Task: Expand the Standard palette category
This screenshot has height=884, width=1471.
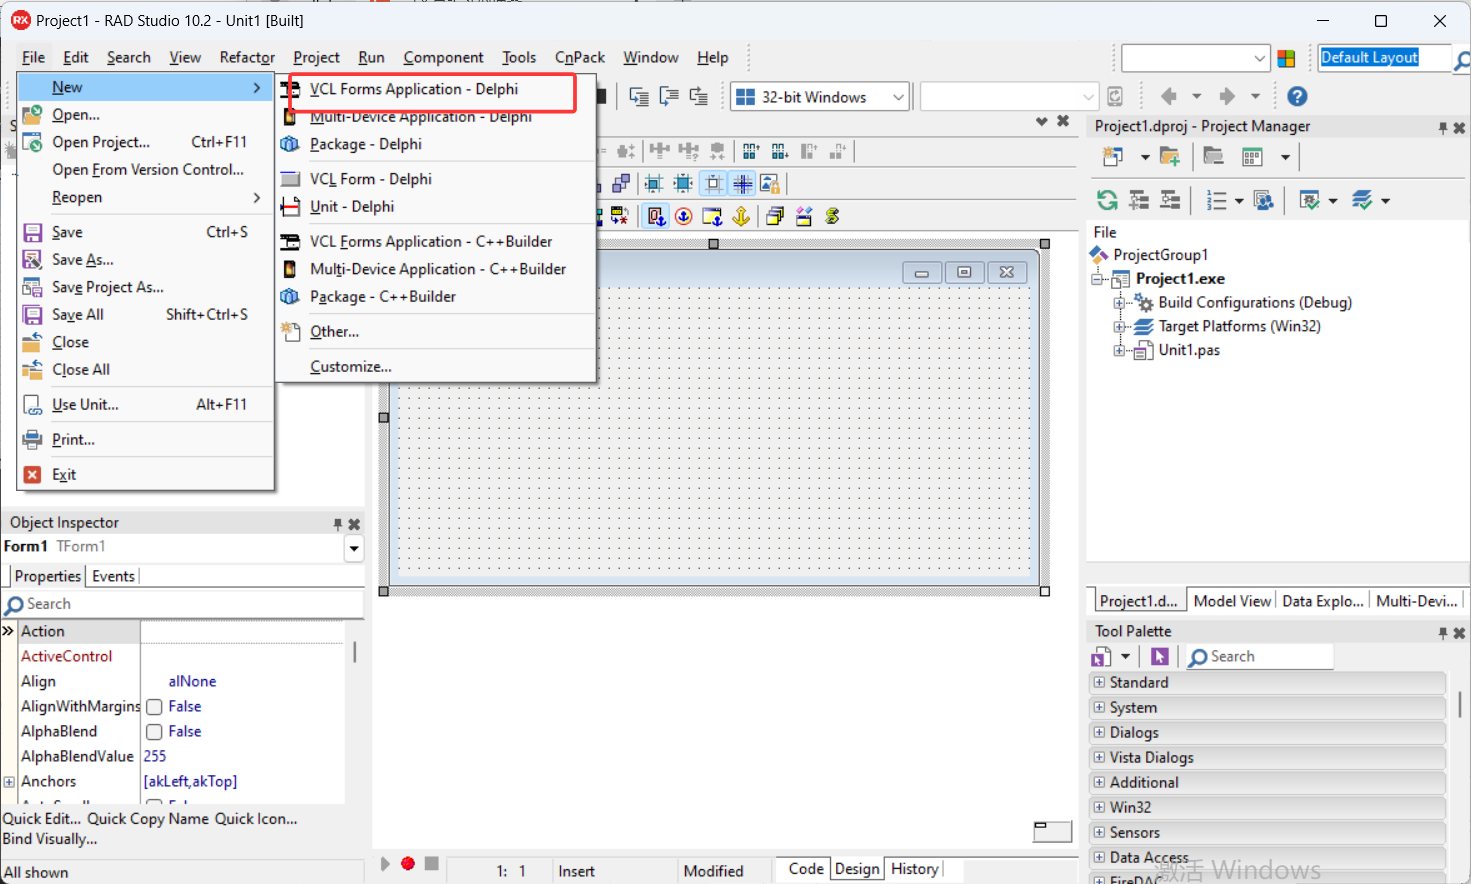Action: coord(1099,682)
